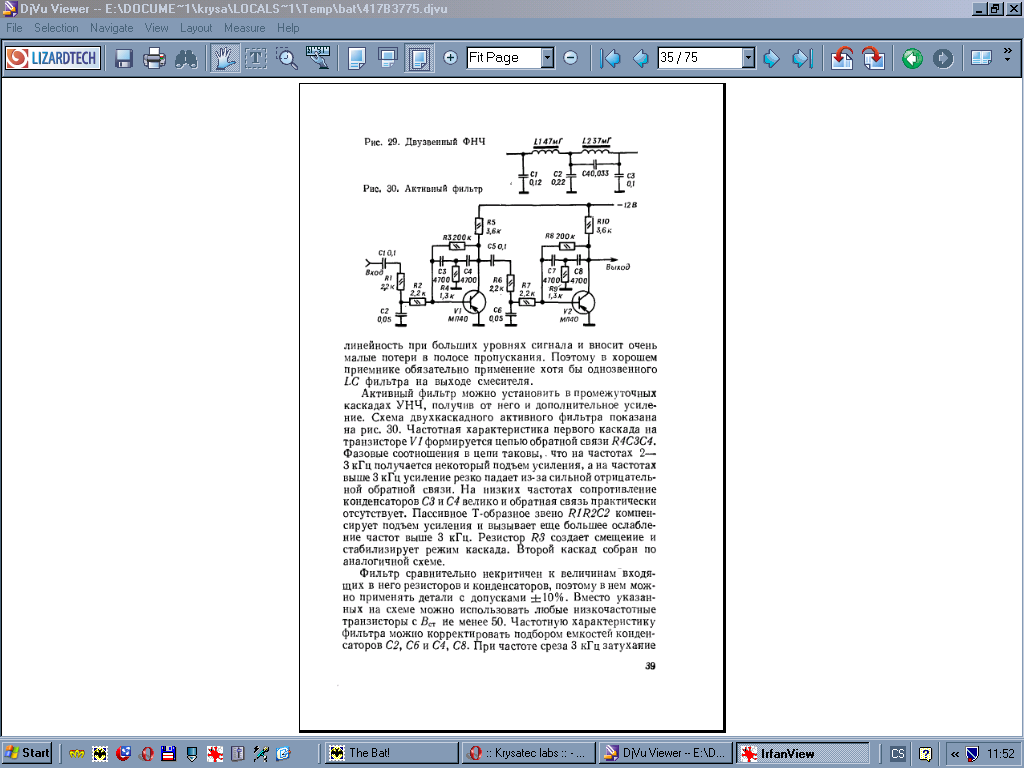Viewport: 1024px width, 768px height.
Task: Switch to The Bat! taskbar window
Action: [x=392, y=753]
